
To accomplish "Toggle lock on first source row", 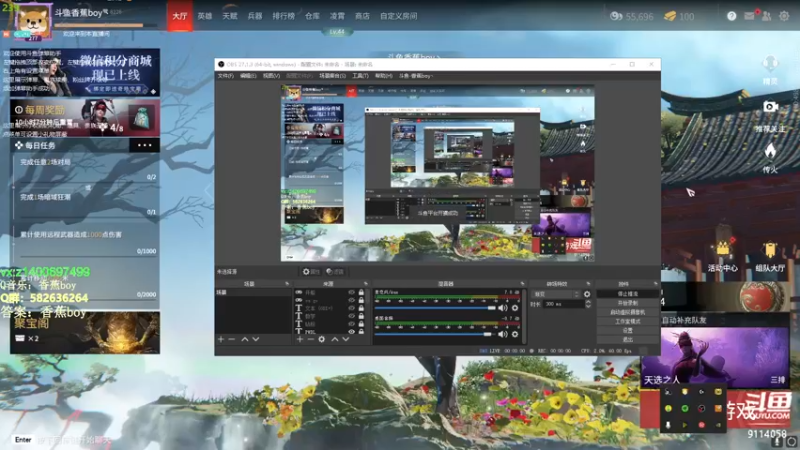I will coord(361,292).
